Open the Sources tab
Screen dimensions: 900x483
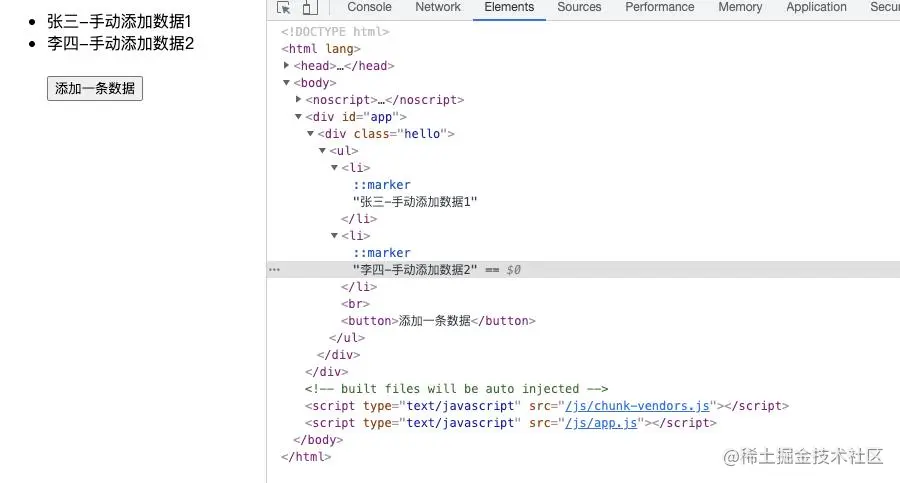pos(579,7)
